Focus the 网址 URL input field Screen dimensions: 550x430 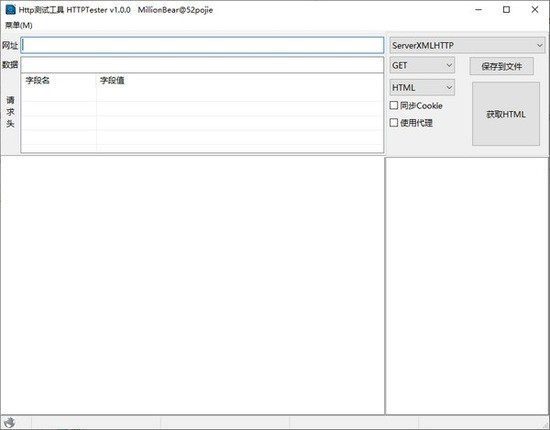tap(202, 45)
